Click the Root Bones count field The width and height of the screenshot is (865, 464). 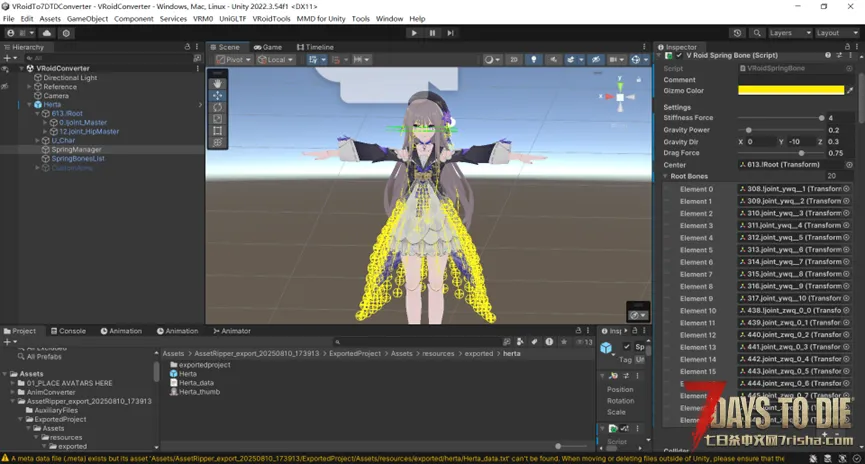coord(839,176)
